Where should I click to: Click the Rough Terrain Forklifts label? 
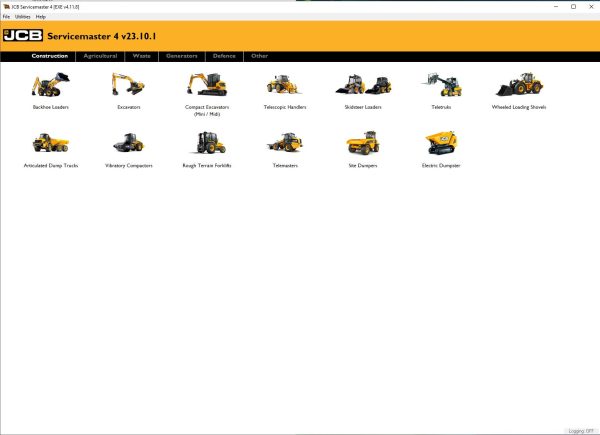[x=207, y=166]
